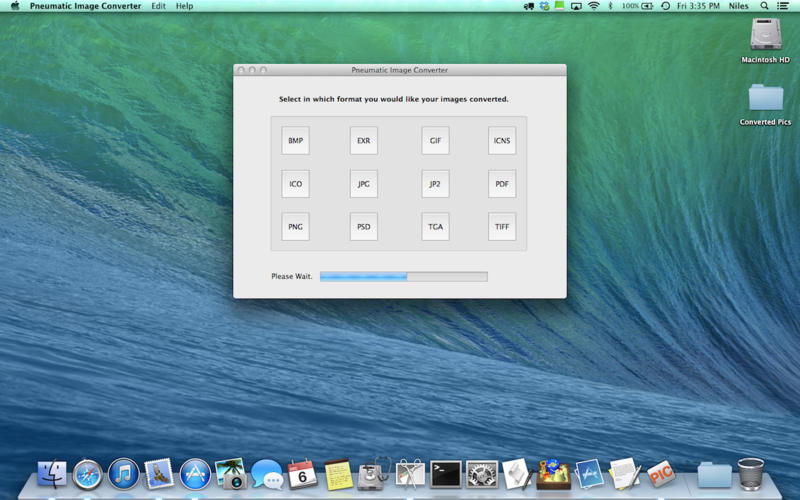
Task: Click the PDF format button
Action: [x=502, y=184]
